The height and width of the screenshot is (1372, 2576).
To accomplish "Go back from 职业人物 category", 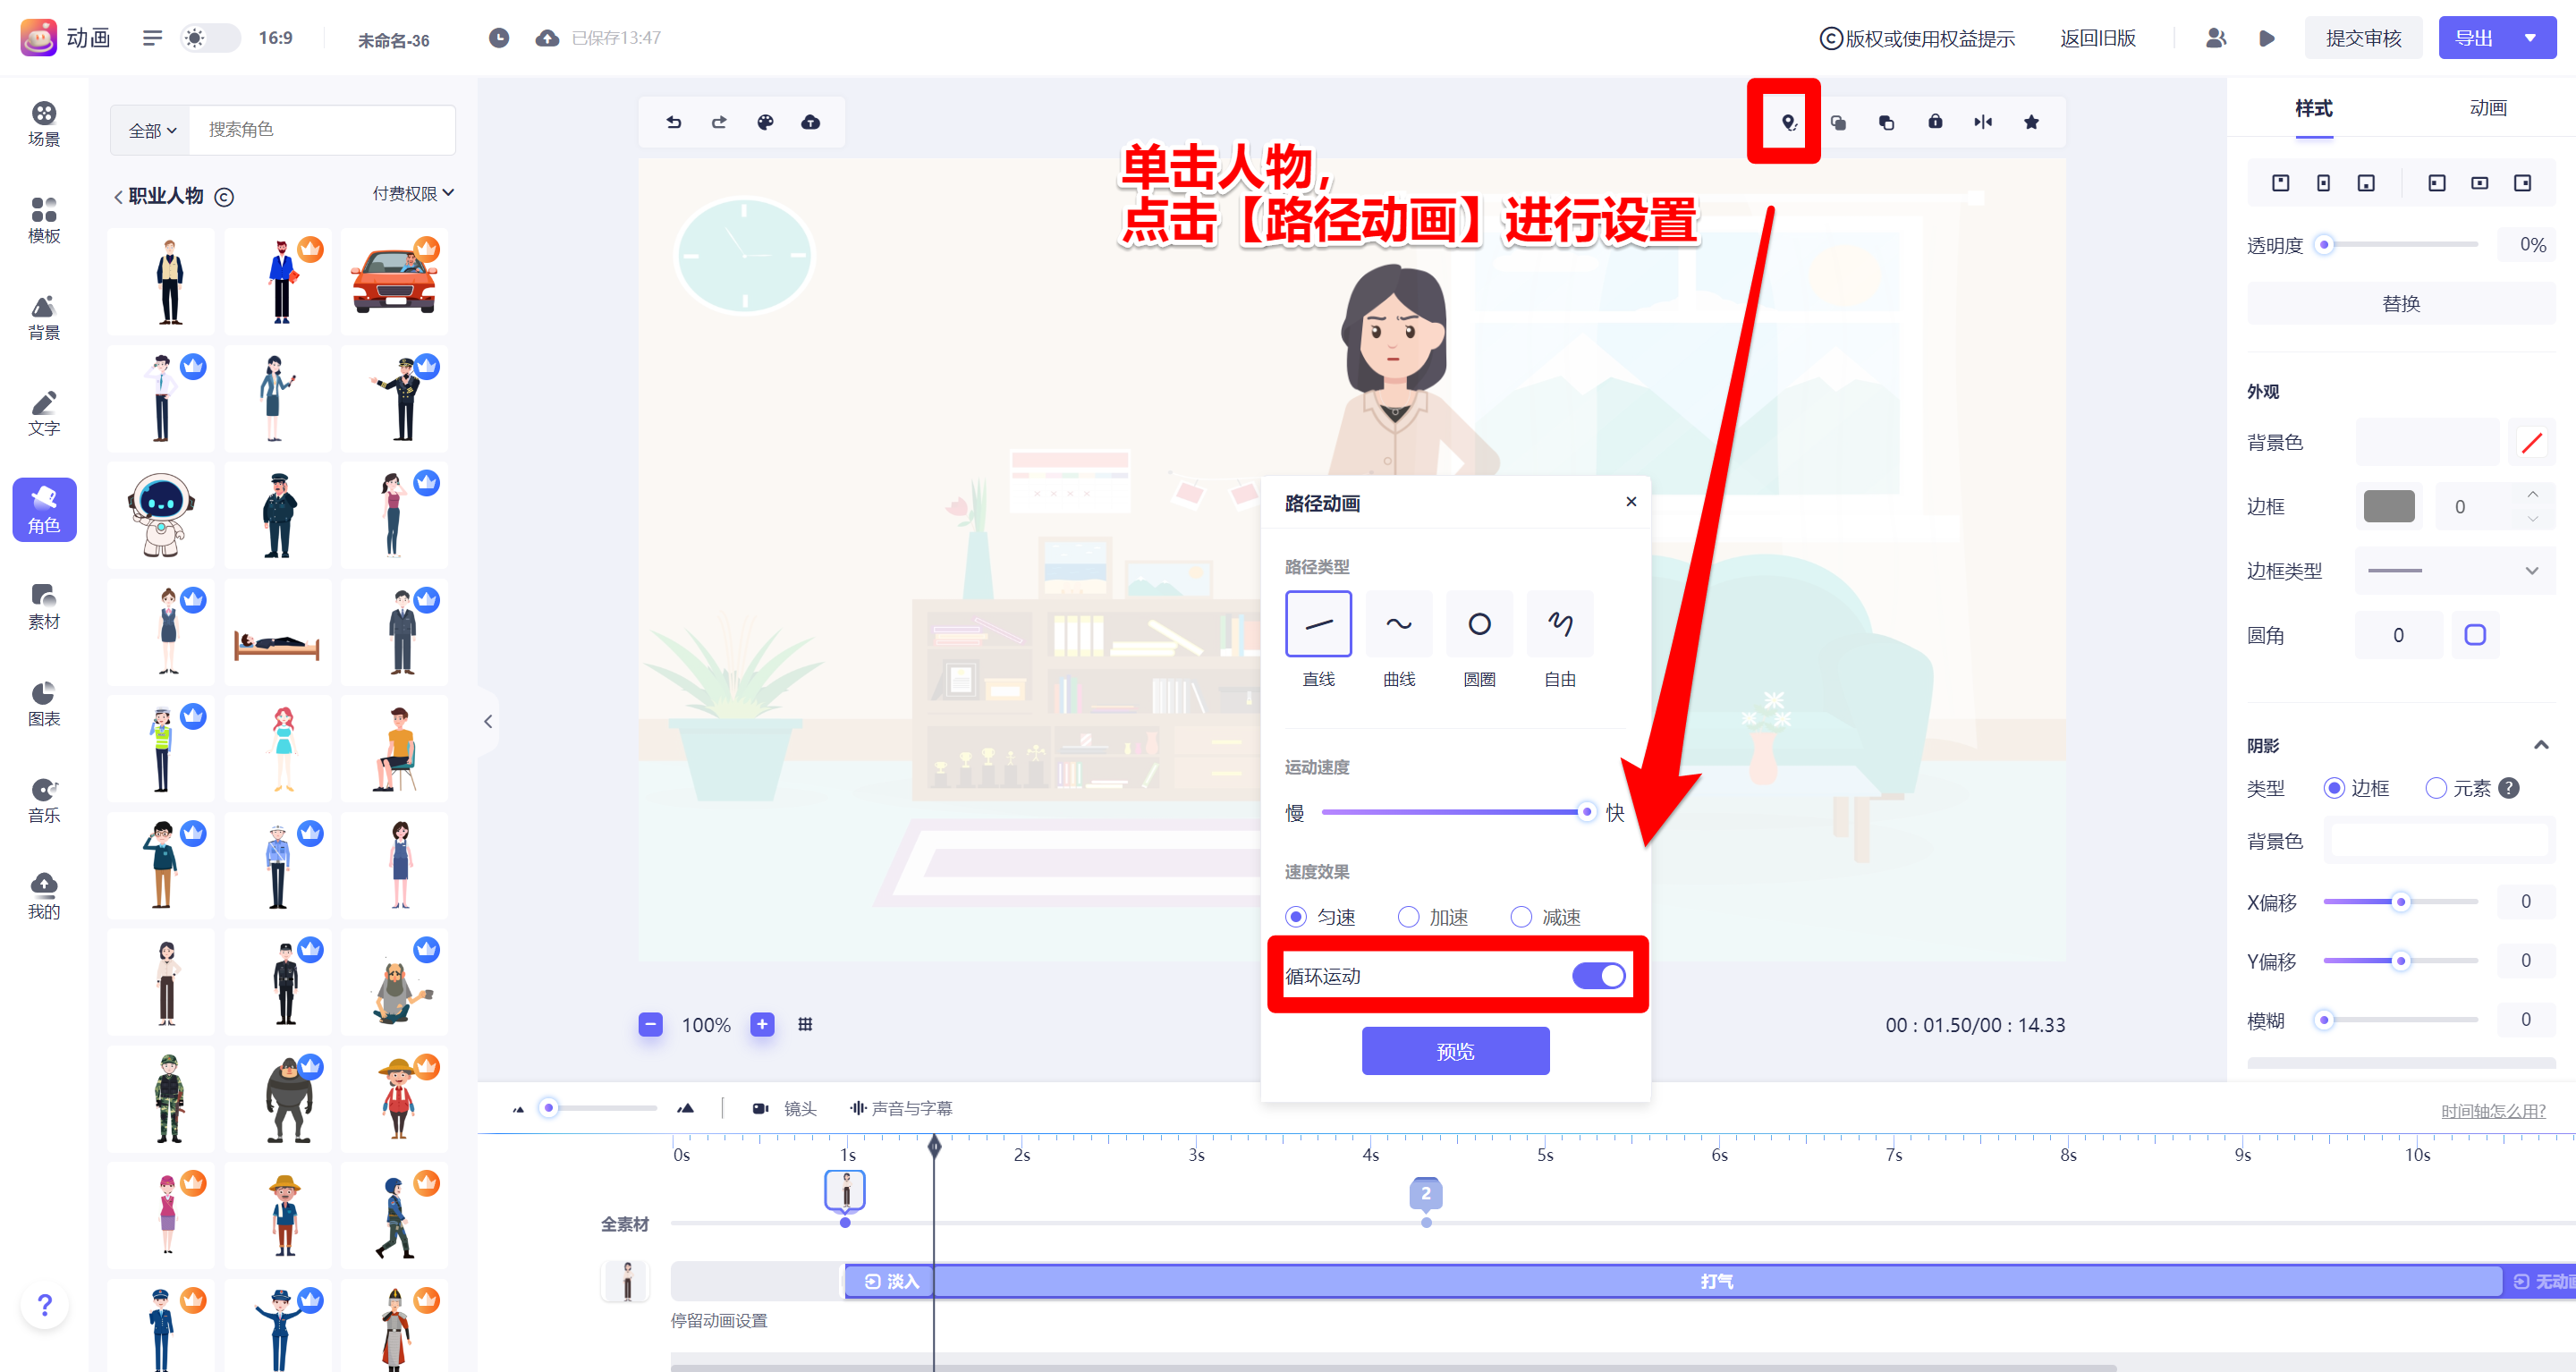I will pyautogui.click(x=118, y=196).
